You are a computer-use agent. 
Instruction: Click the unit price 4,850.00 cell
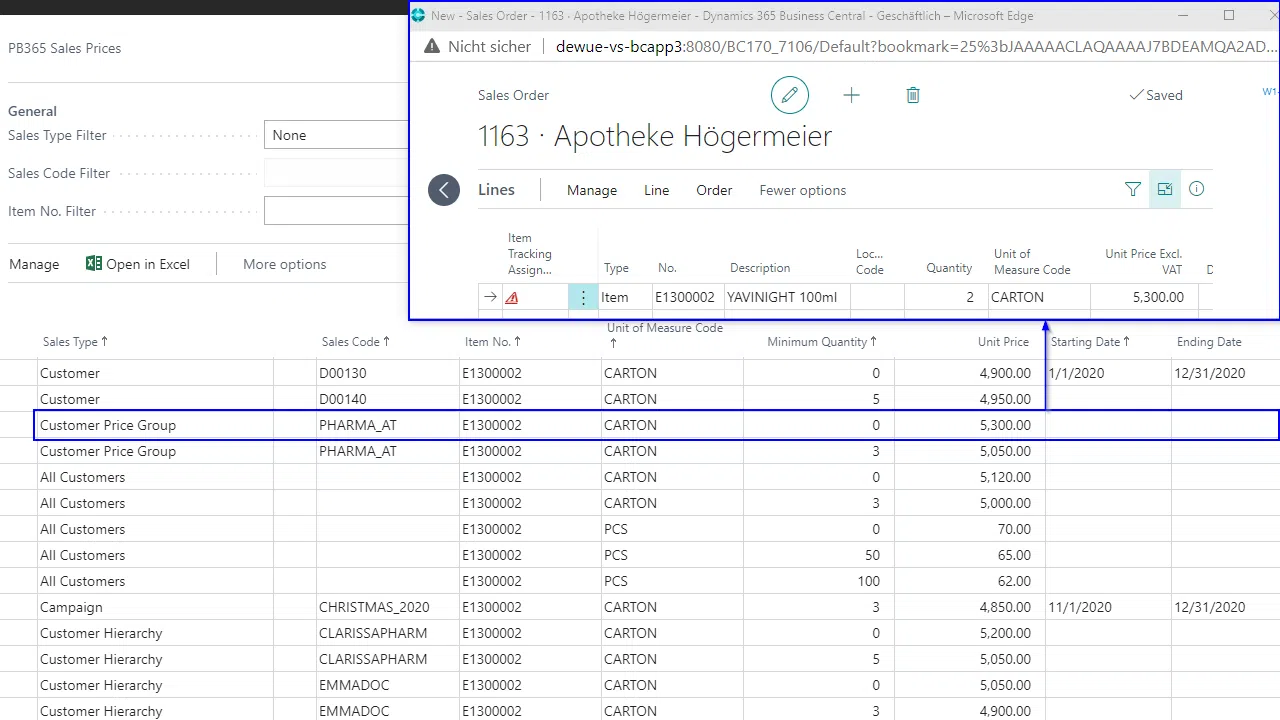[1005, 607]
